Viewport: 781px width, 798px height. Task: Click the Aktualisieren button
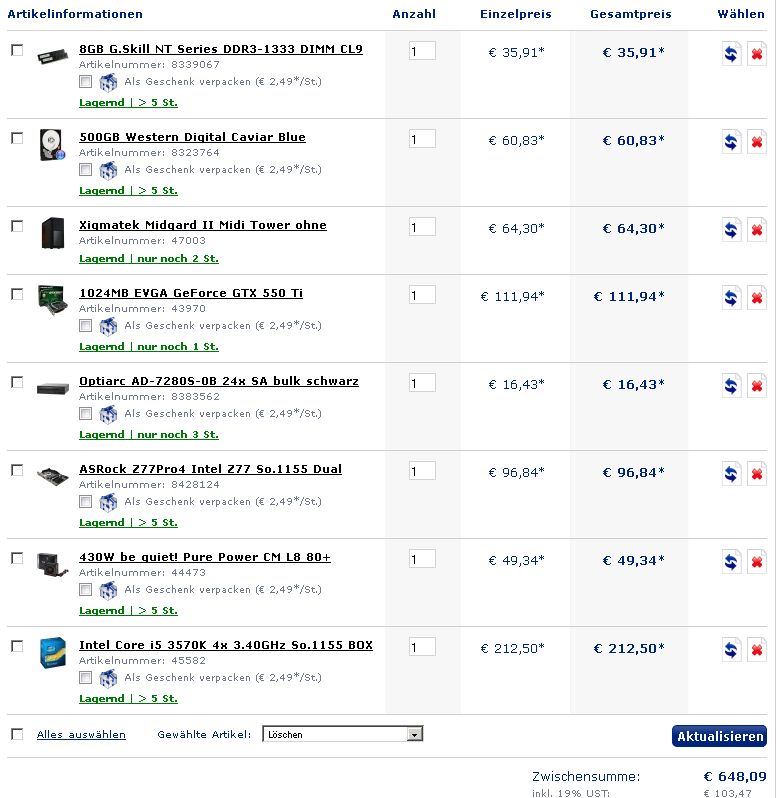pos(719,736)
